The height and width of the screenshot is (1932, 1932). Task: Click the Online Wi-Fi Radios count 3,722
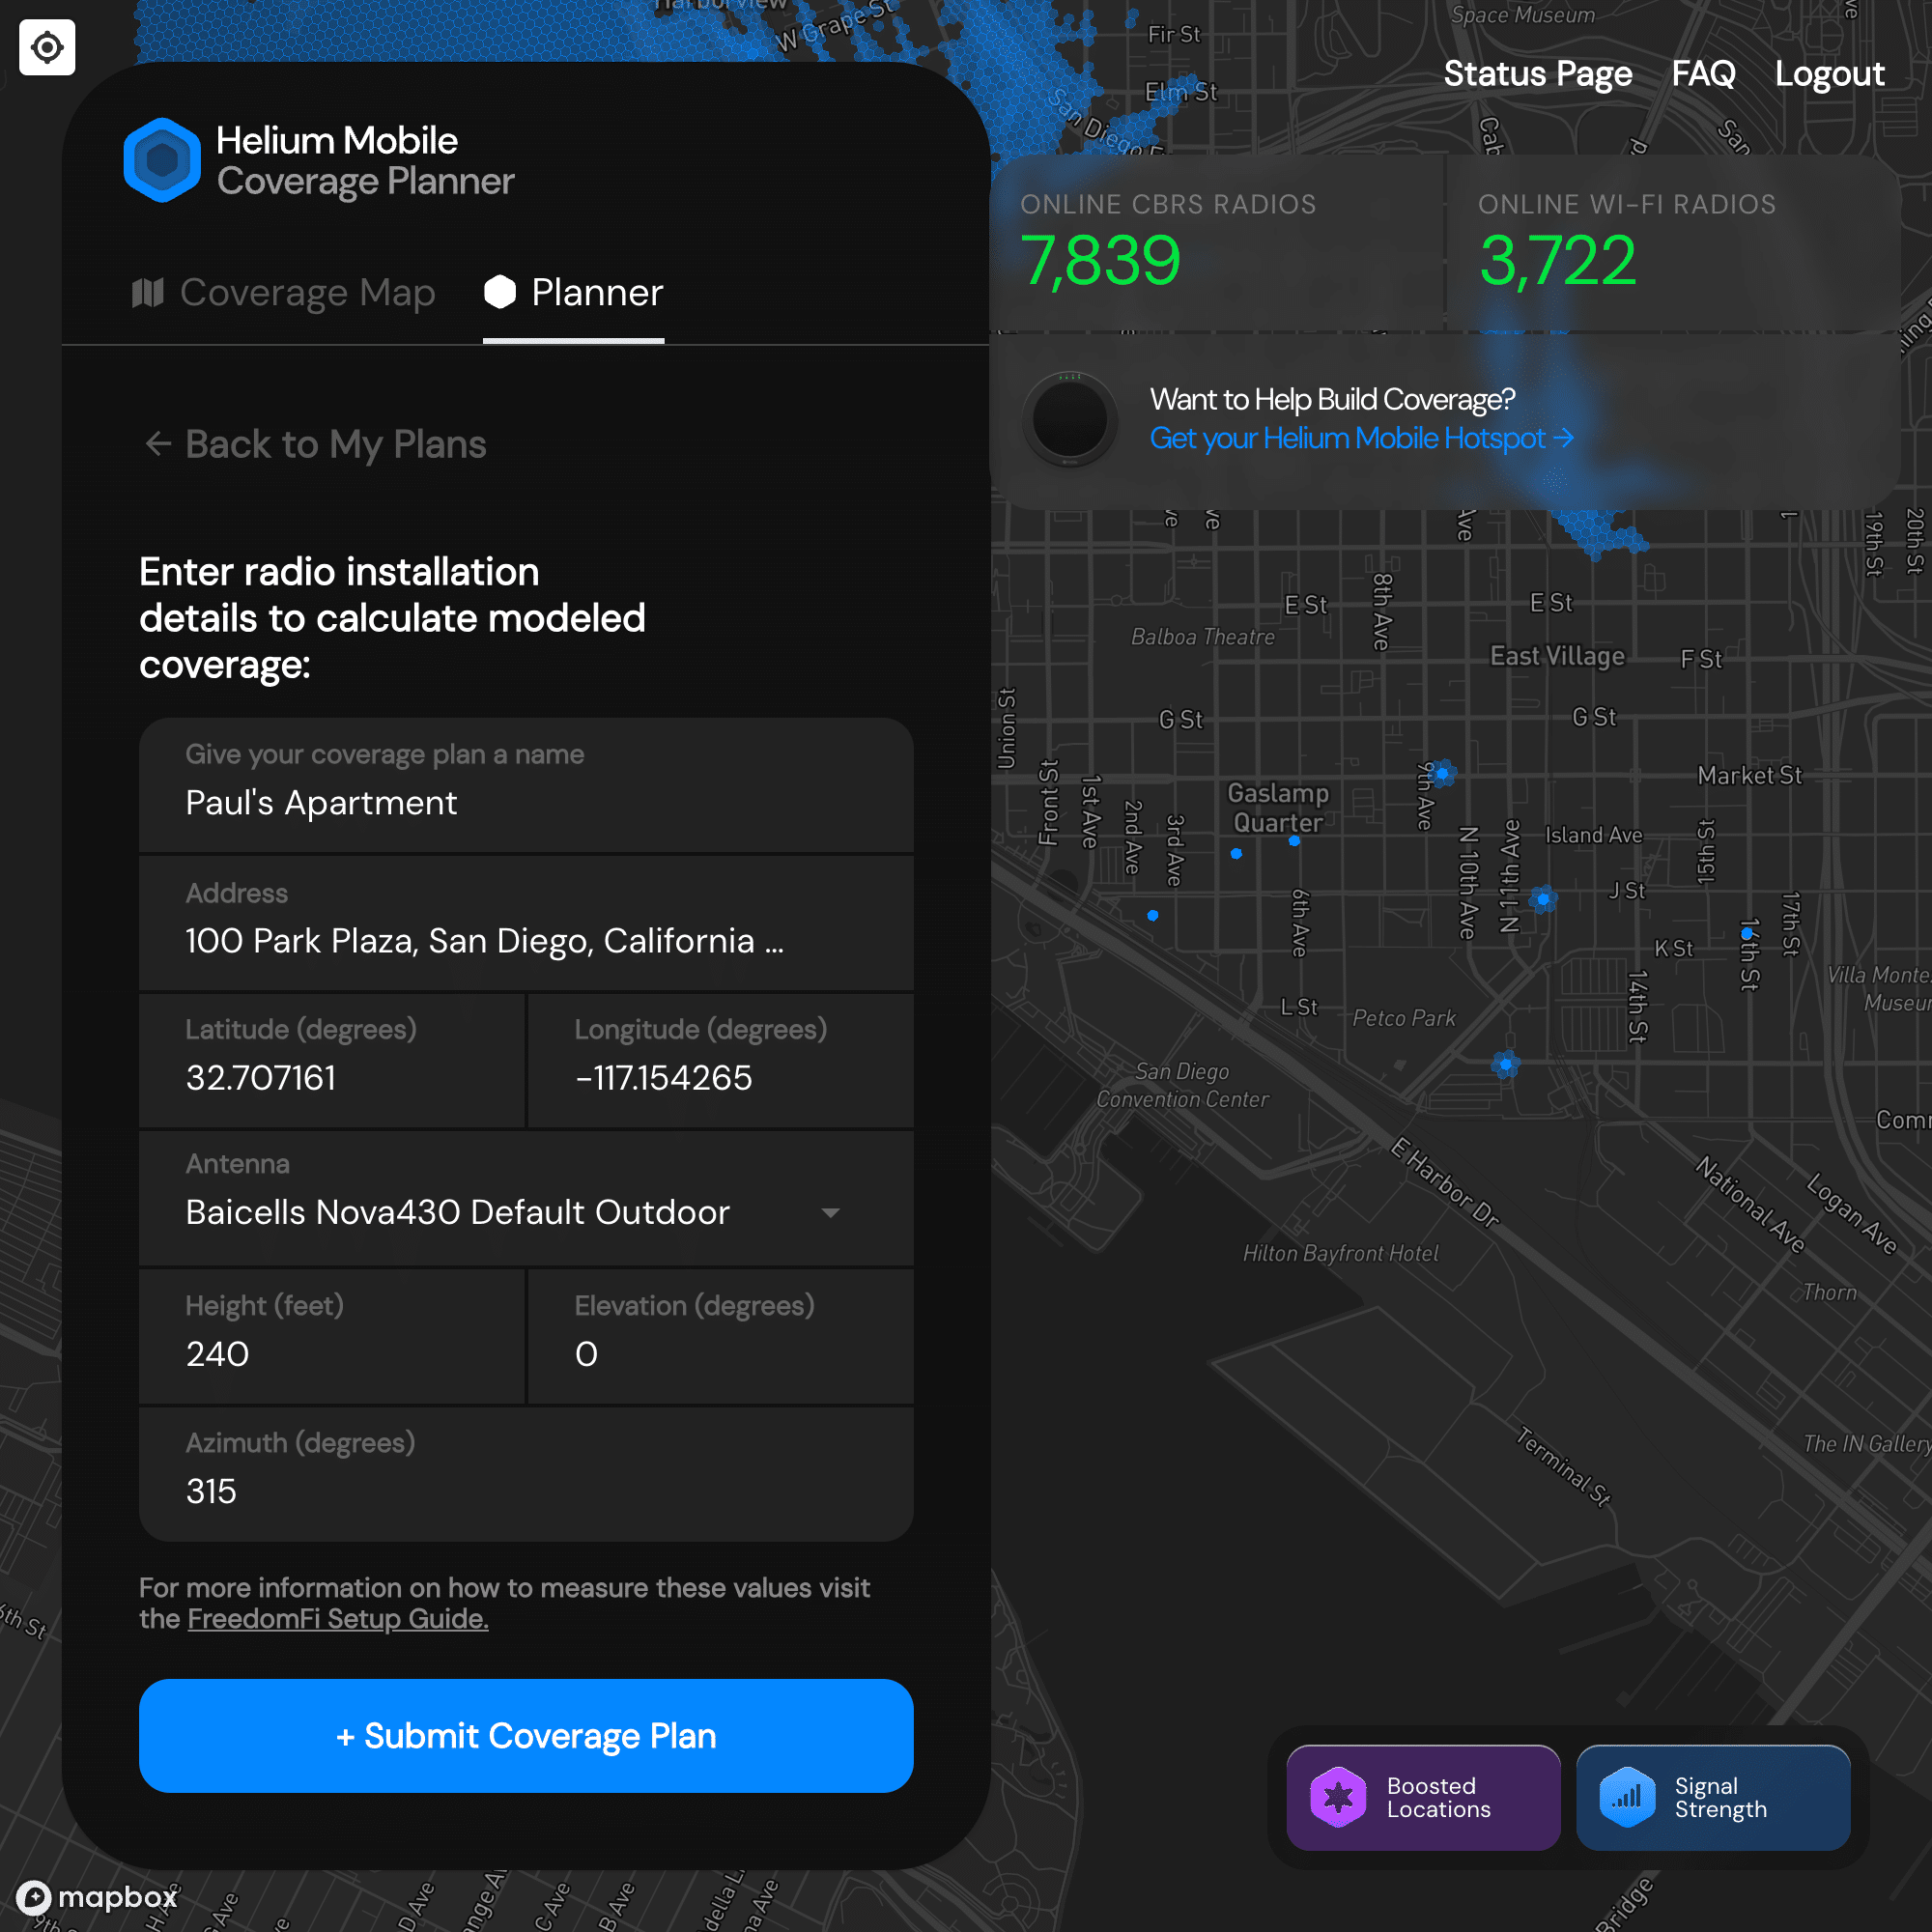[x=1557, y=260]
